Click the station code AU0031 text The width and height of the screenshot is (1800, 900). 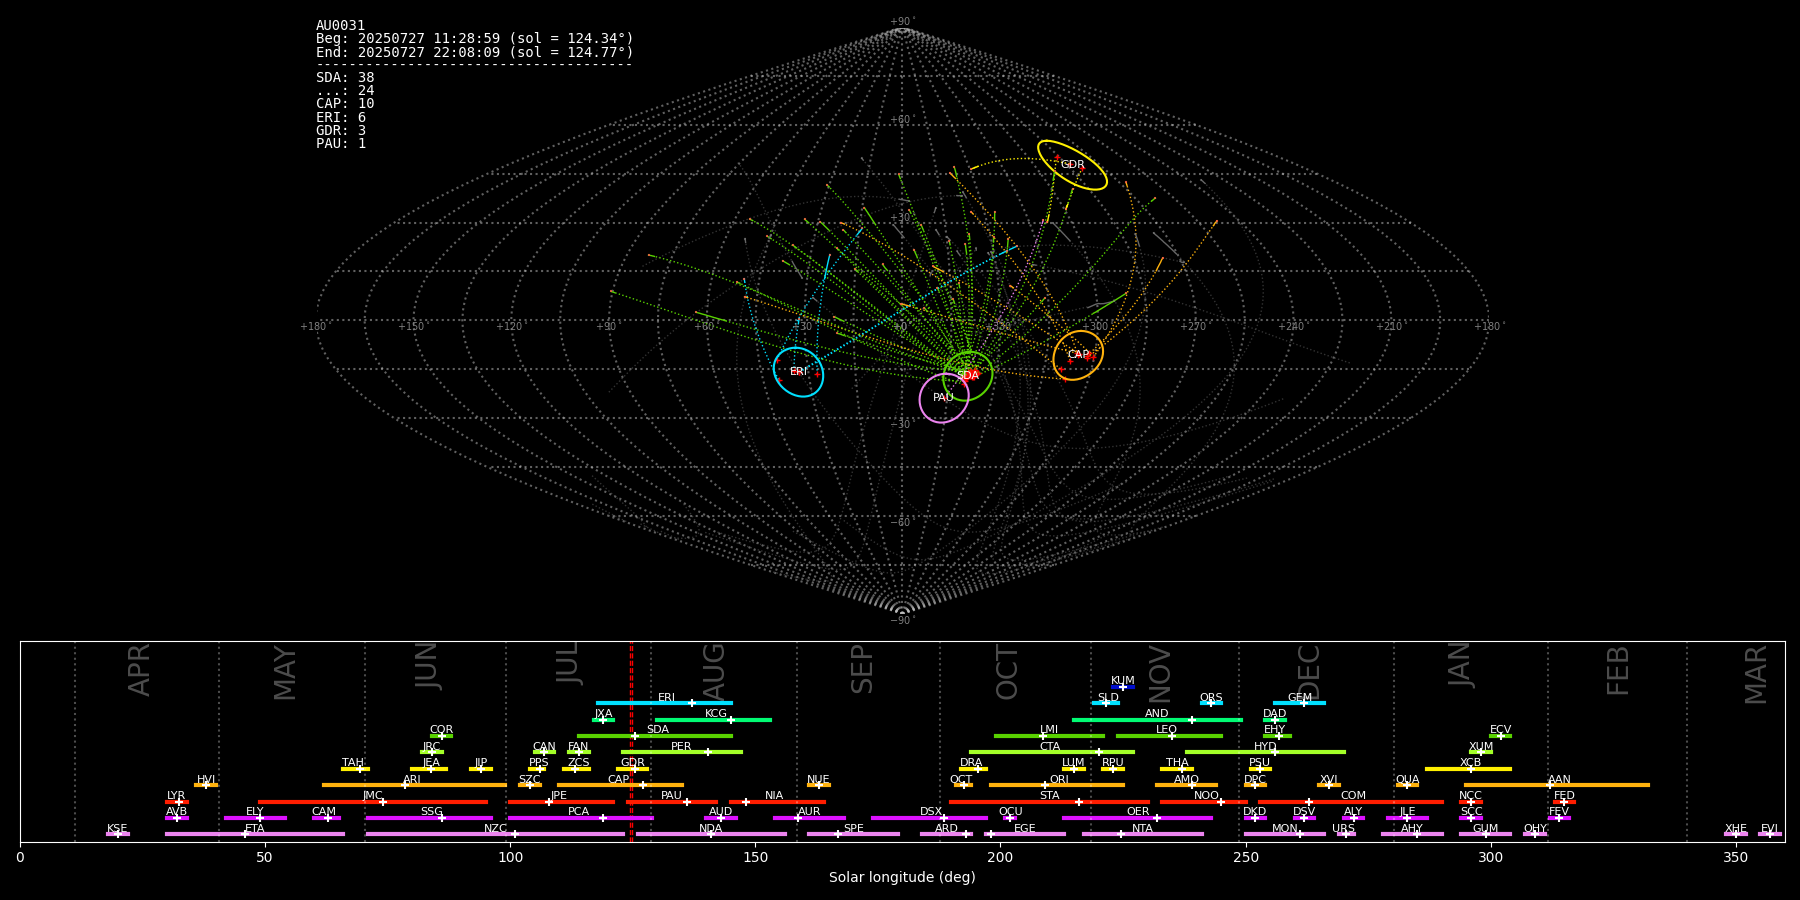click(x=341, y=26)
